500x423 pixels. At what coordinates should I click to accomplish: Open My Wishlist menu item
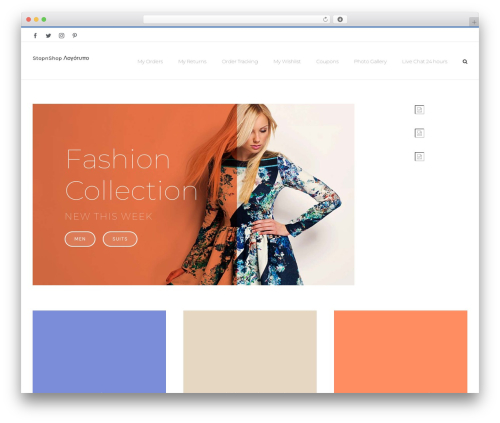pyautogui.click(x=287, y=62)
